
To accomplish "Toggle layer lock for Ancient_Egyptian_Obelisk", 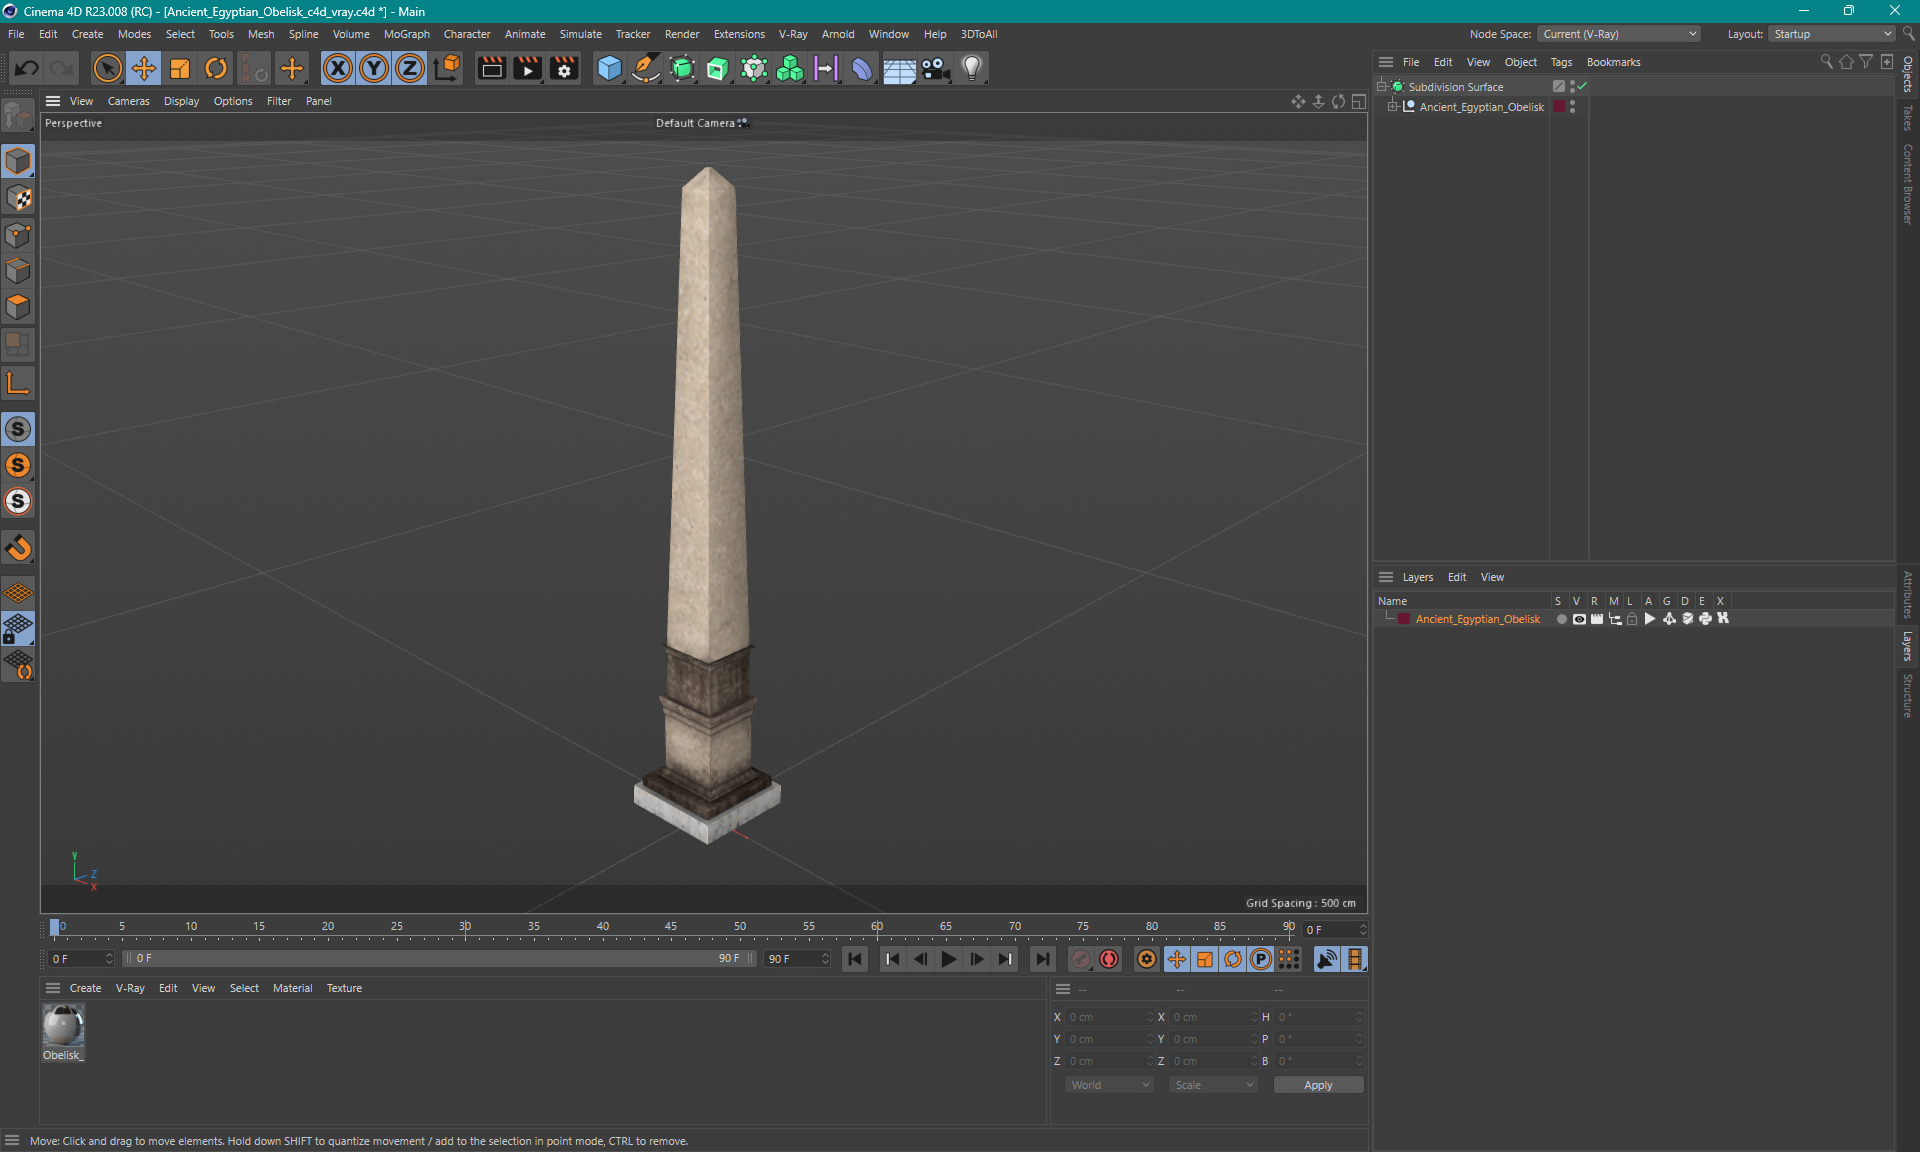I will pyautogui.click(x=1632, y=619).
